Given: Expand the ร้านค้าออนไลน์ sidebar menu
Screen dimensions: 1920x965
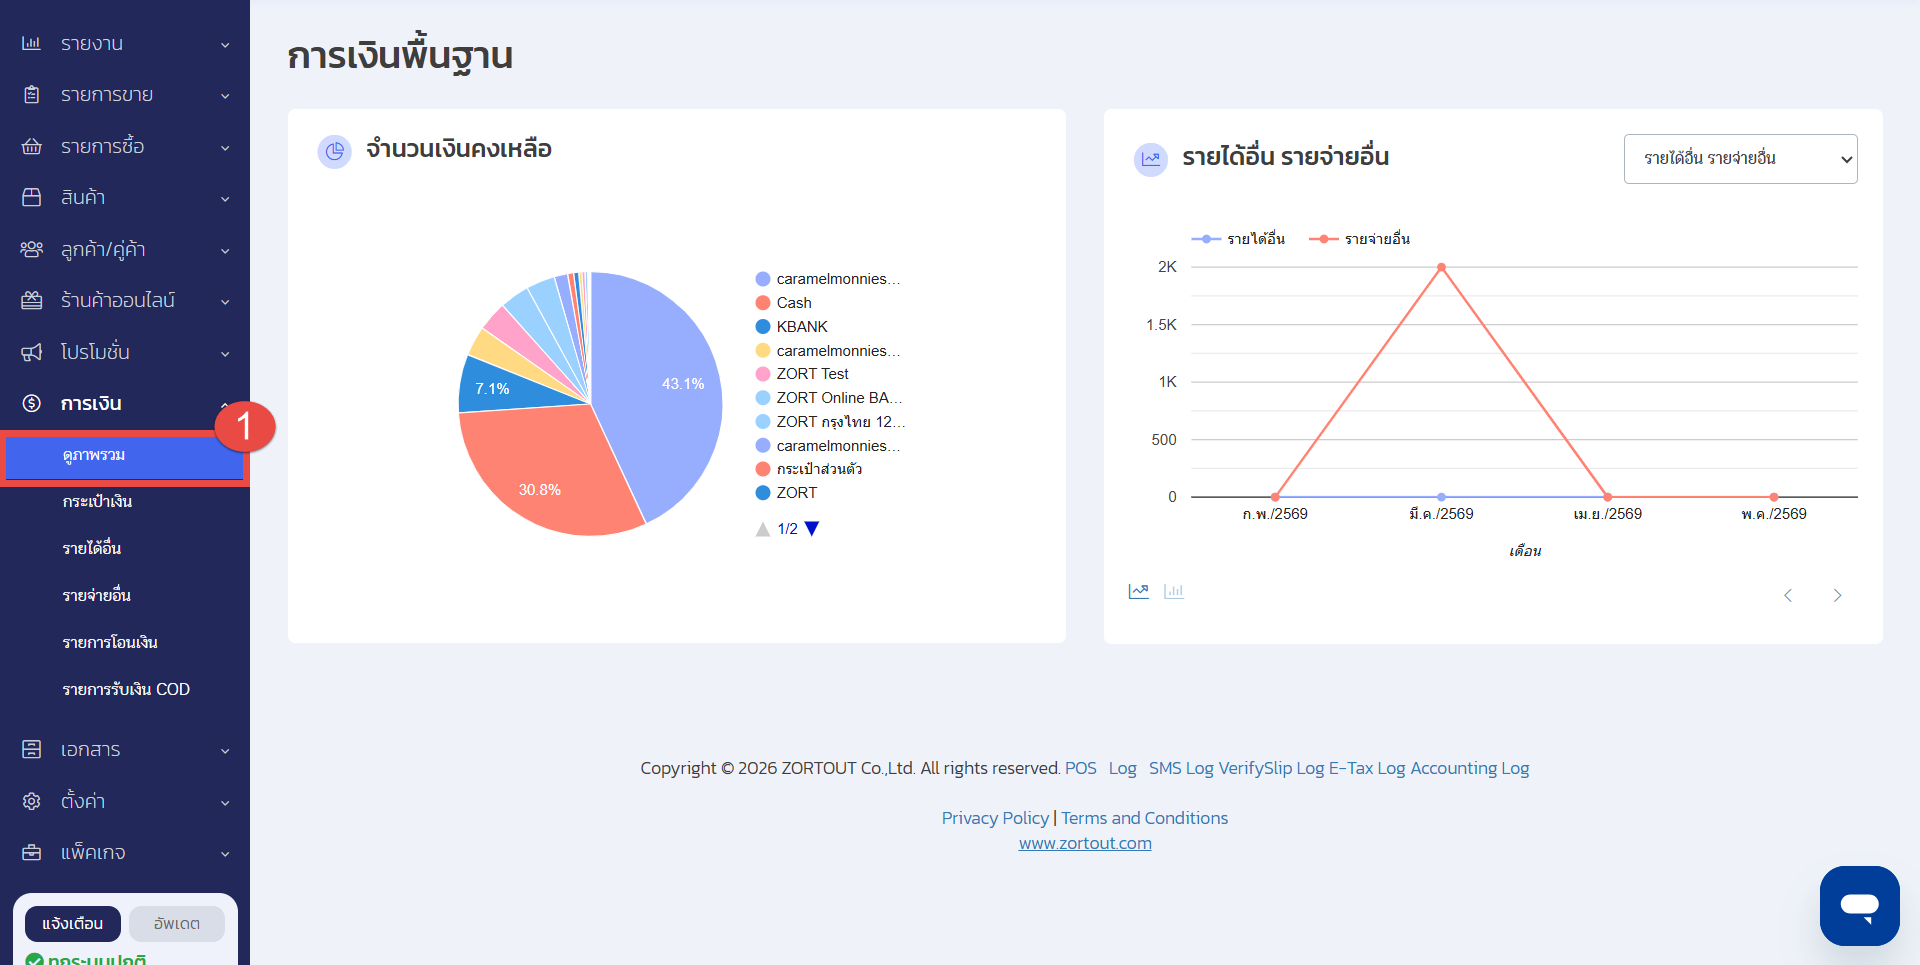Looking at the screenshot, I should pos(125,301).
